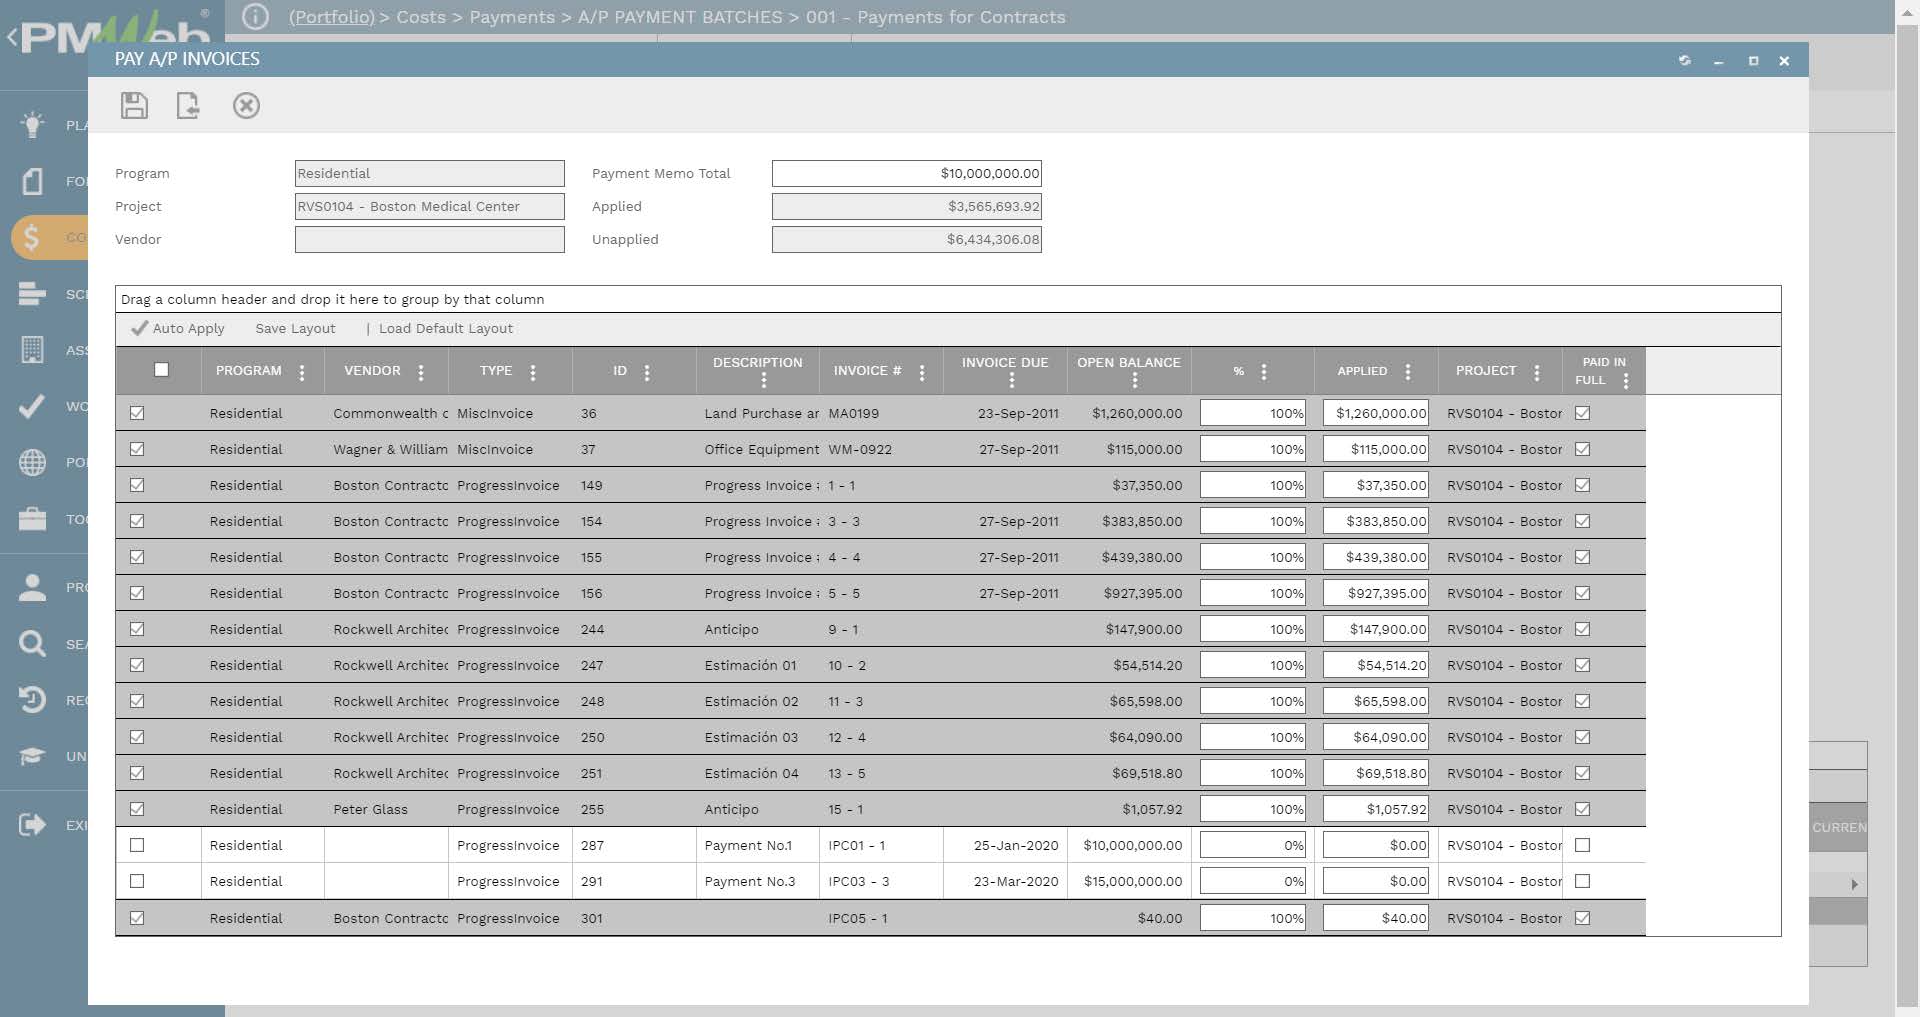
Task: Open the Portfolio breadcrumb link
Action: pyautogui.click(x=332, y=17)
